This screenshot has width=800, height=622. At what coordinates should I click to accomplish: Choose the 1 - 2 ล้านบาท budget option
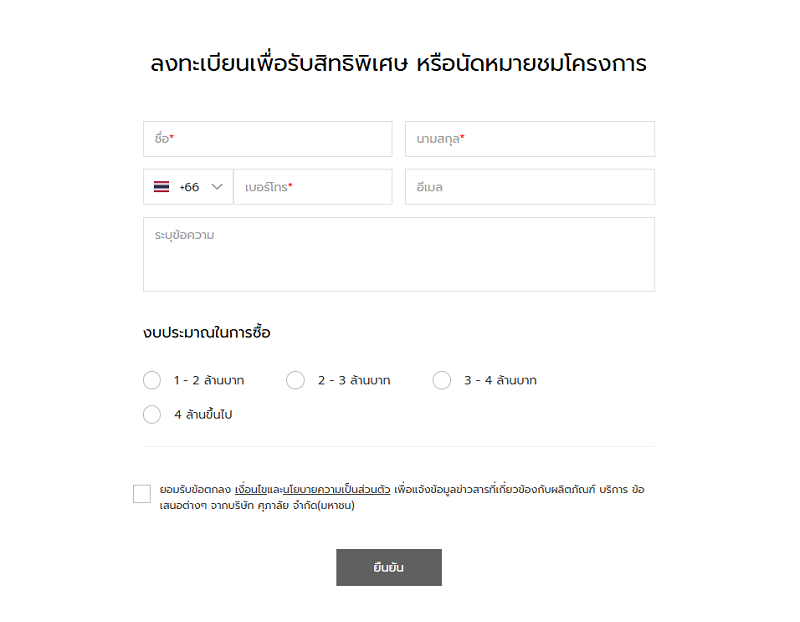coord(152,380)
